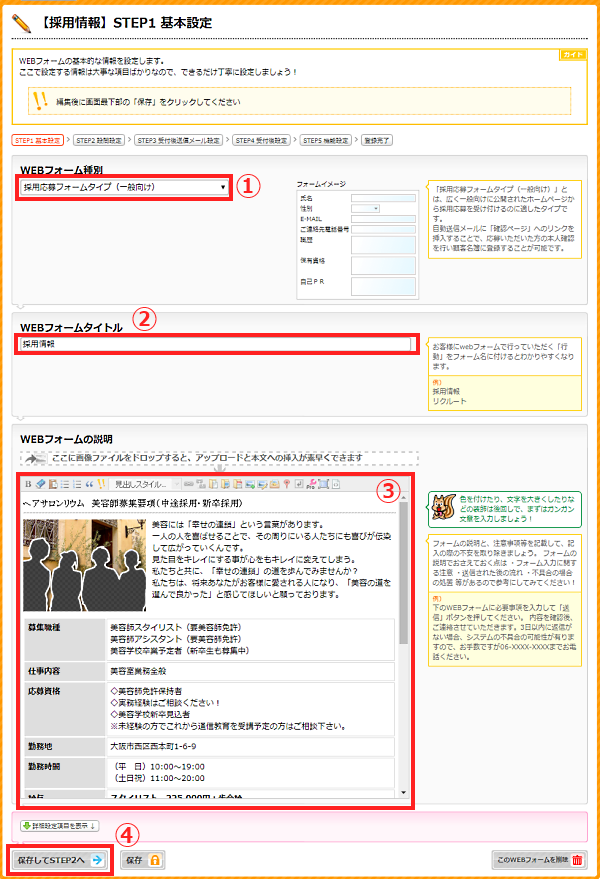Click the folder with red calendar icon
The height and width of the screenshot is (879, 600).
[238, 484]
